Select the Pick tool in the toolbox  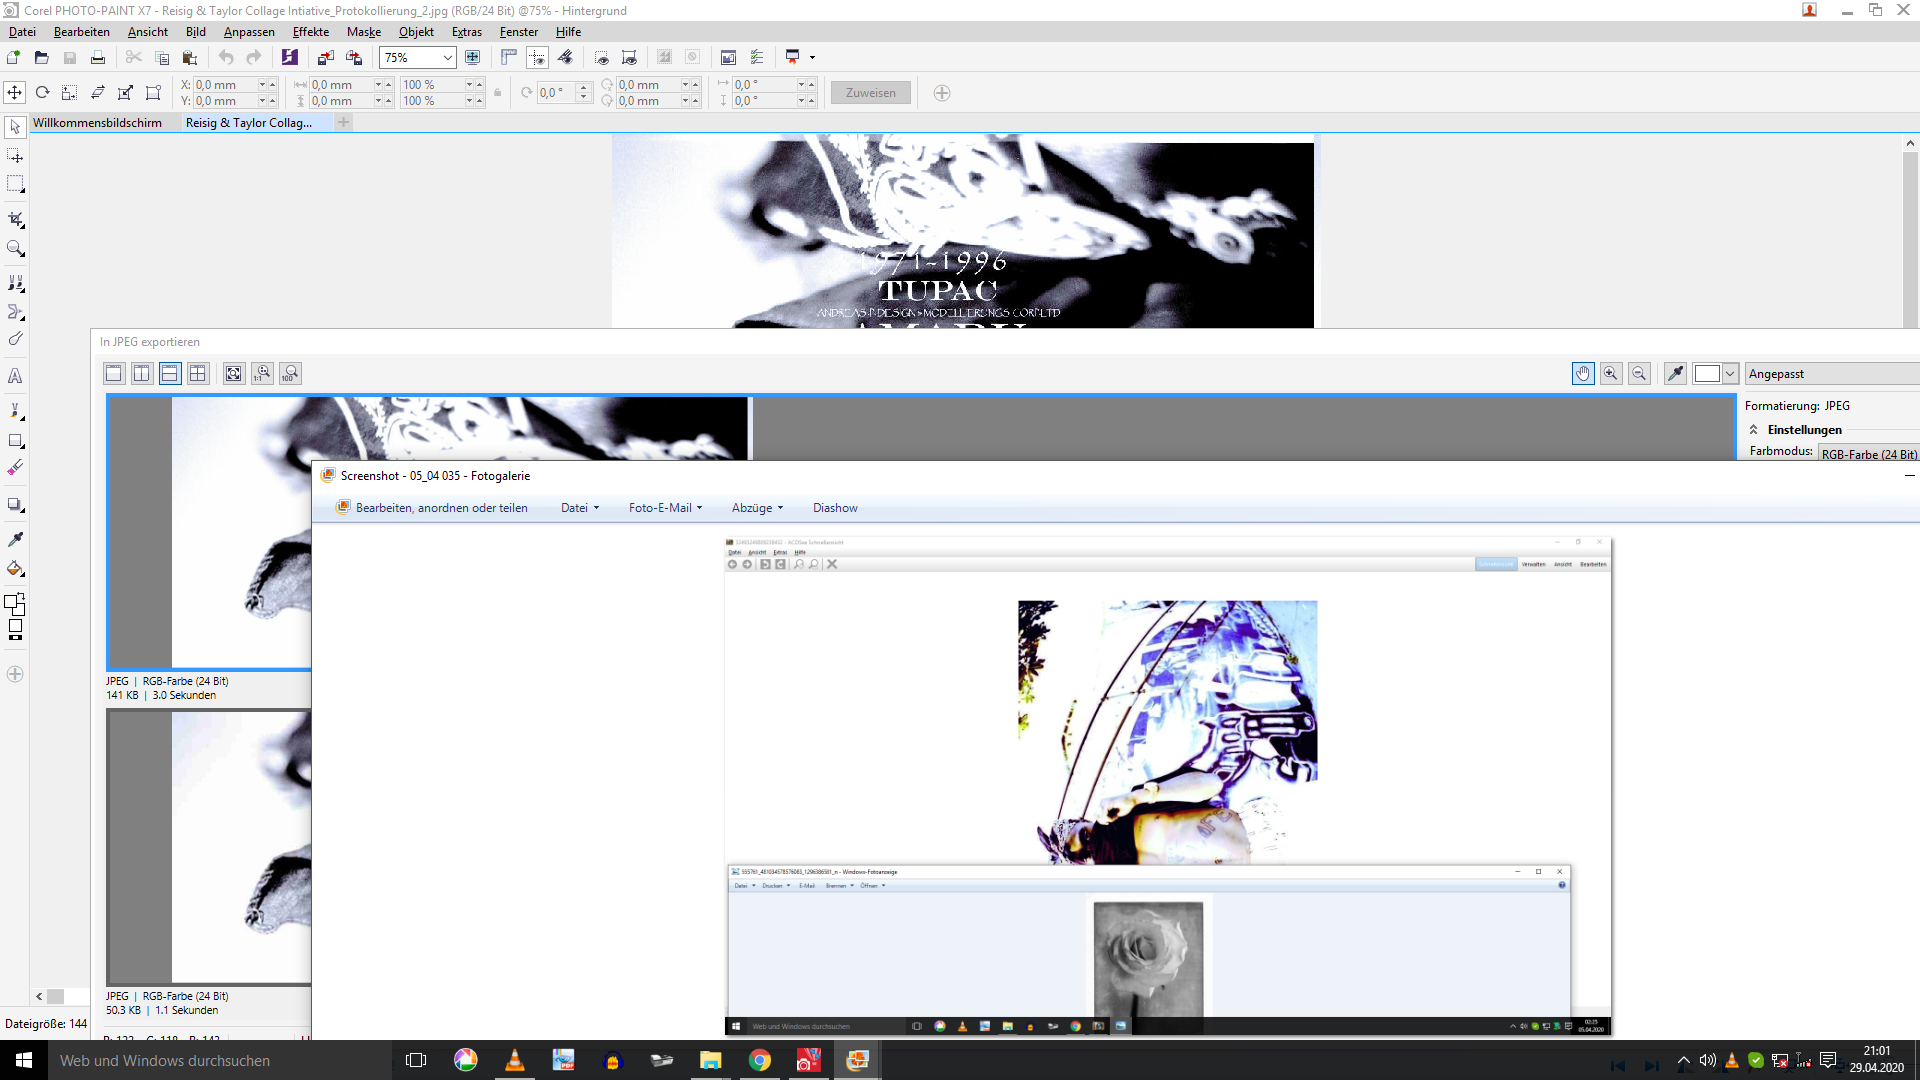pyautogui.click(x=15, y=127)
